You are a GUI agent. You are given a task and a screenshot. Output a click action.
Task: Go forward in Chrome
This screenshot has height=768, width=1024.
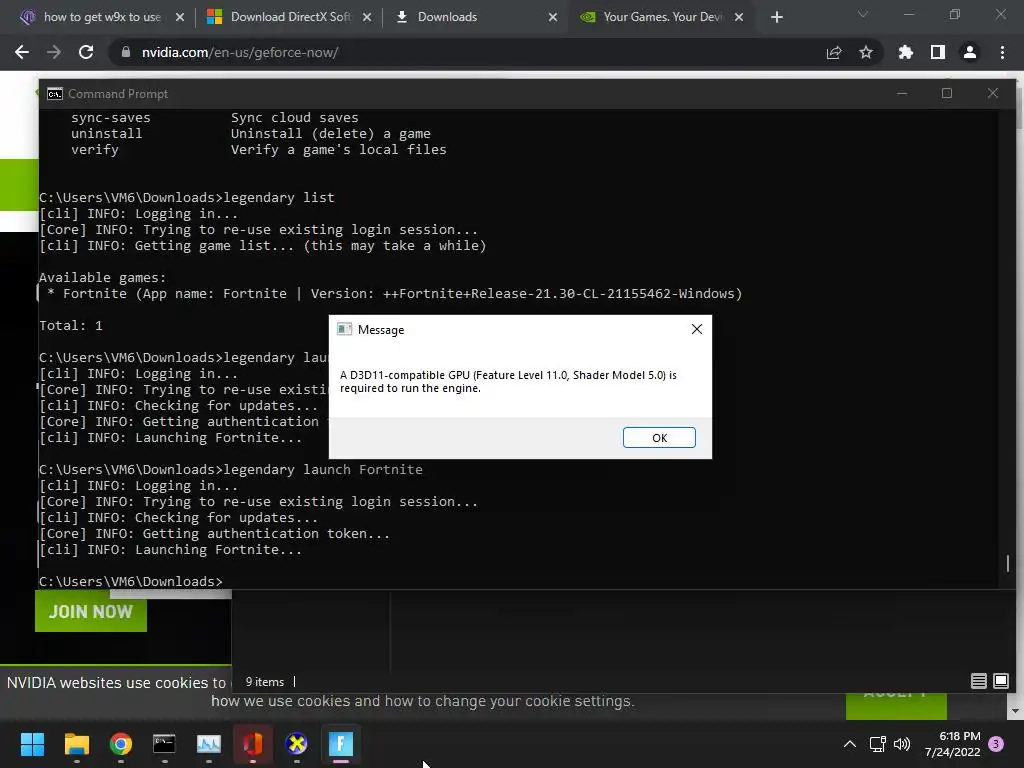(54, 52)
